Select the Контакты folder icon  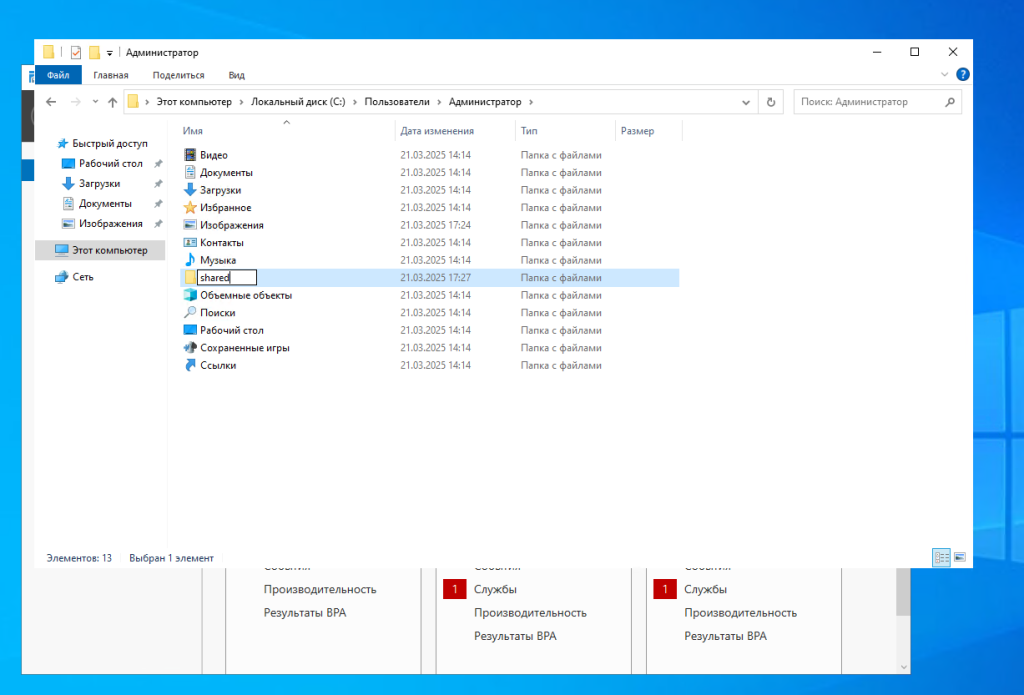pyautogui.click(x=190, y=242)
